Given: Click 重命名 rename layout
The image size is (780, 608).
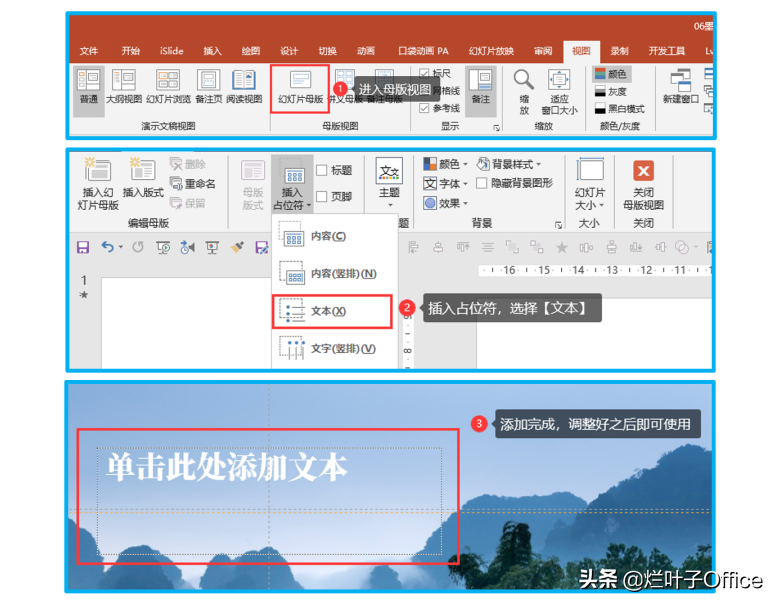Looking at the screenshot, I should pos(193,184).
